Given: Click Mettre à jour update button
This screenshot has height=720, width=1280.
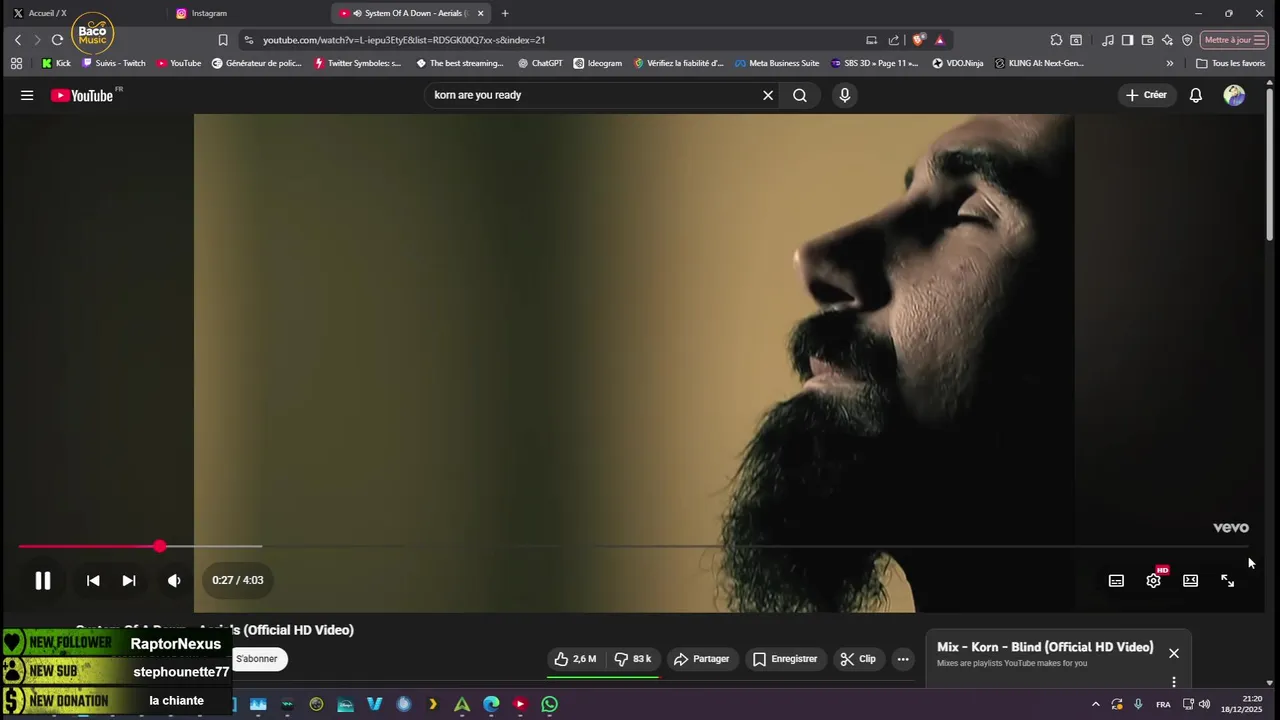Looking at the screenshot, I should pos(1235,40).
